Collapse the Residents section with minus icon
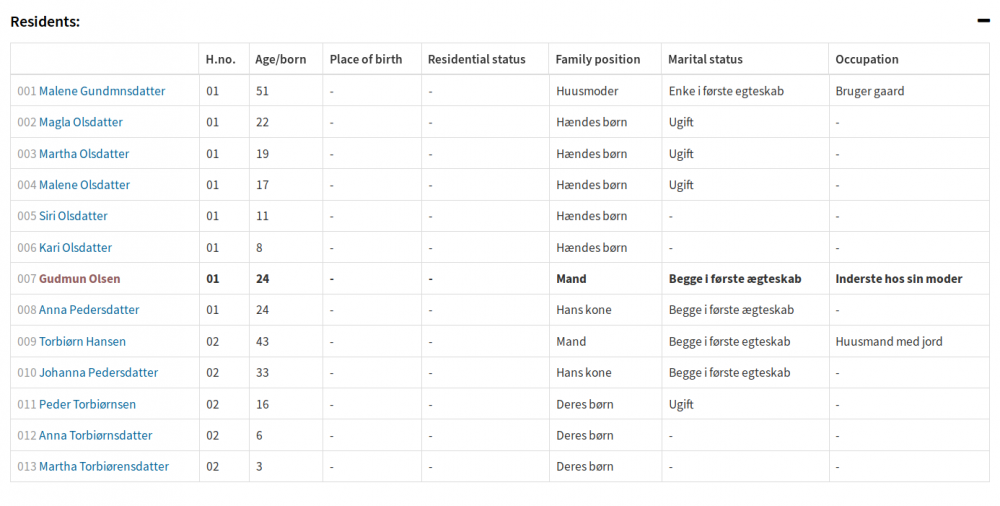1000x506 pixels. tap(983, 21)
